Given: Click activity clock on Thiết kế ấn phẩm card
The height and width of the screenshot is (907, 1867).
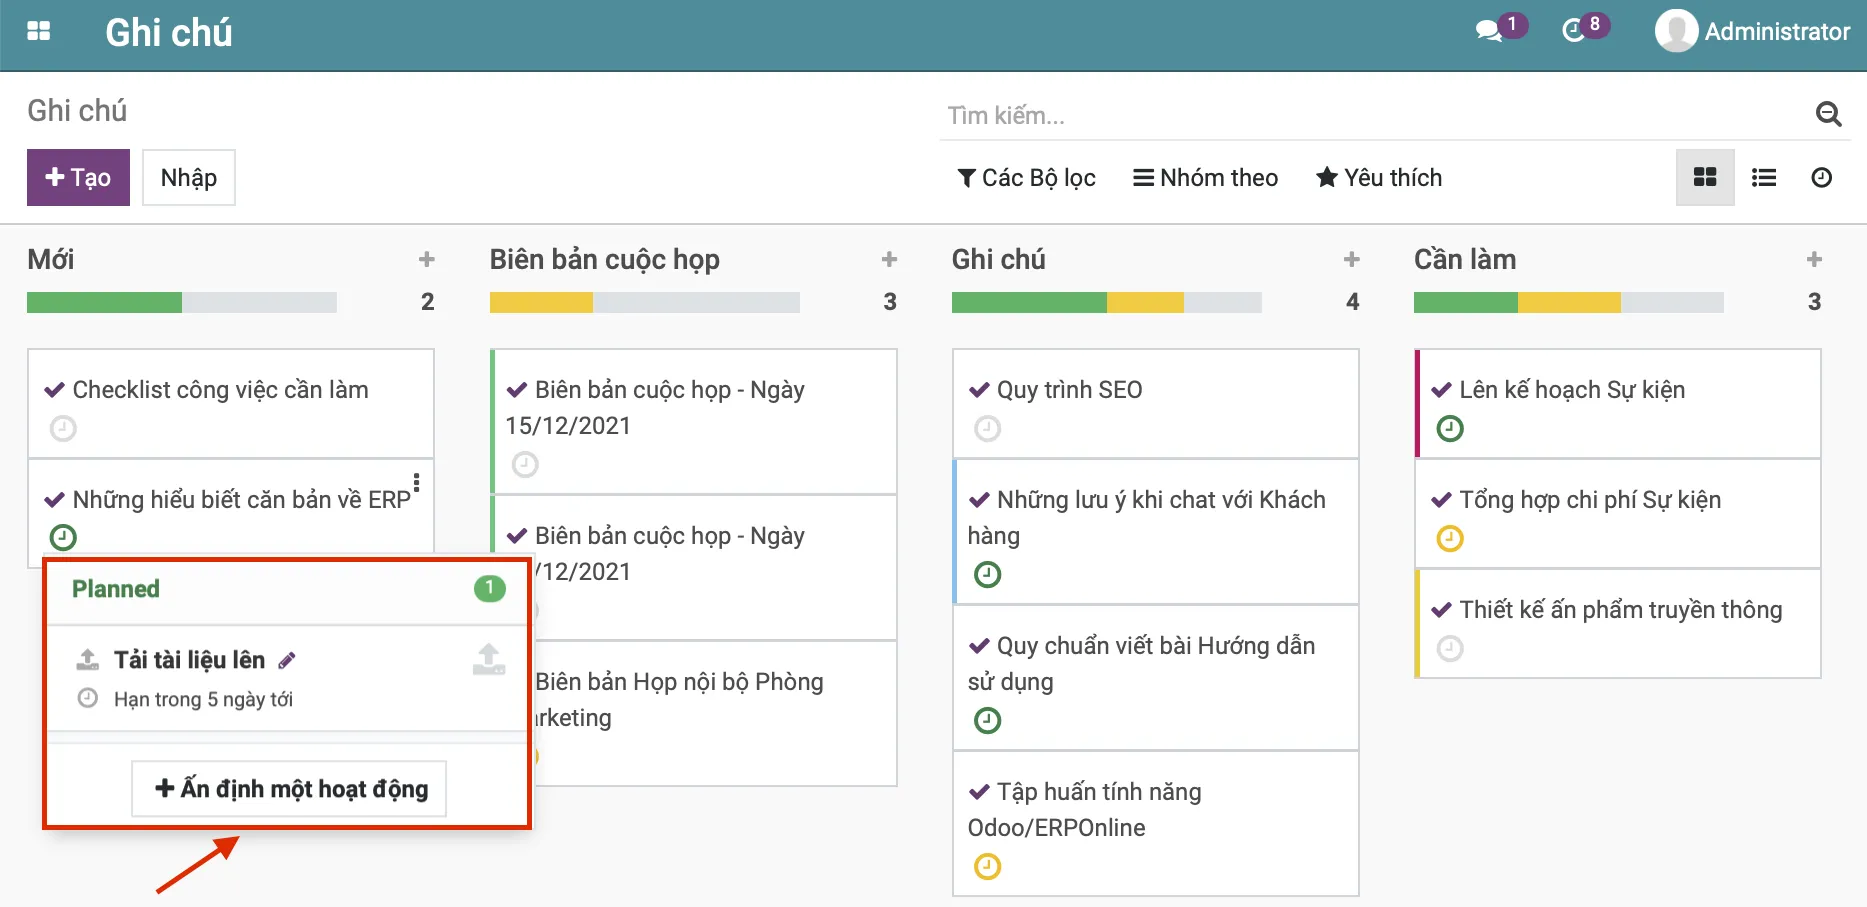Looking at the screenshot, I should pyautogui.click(x=1450, y=649).
